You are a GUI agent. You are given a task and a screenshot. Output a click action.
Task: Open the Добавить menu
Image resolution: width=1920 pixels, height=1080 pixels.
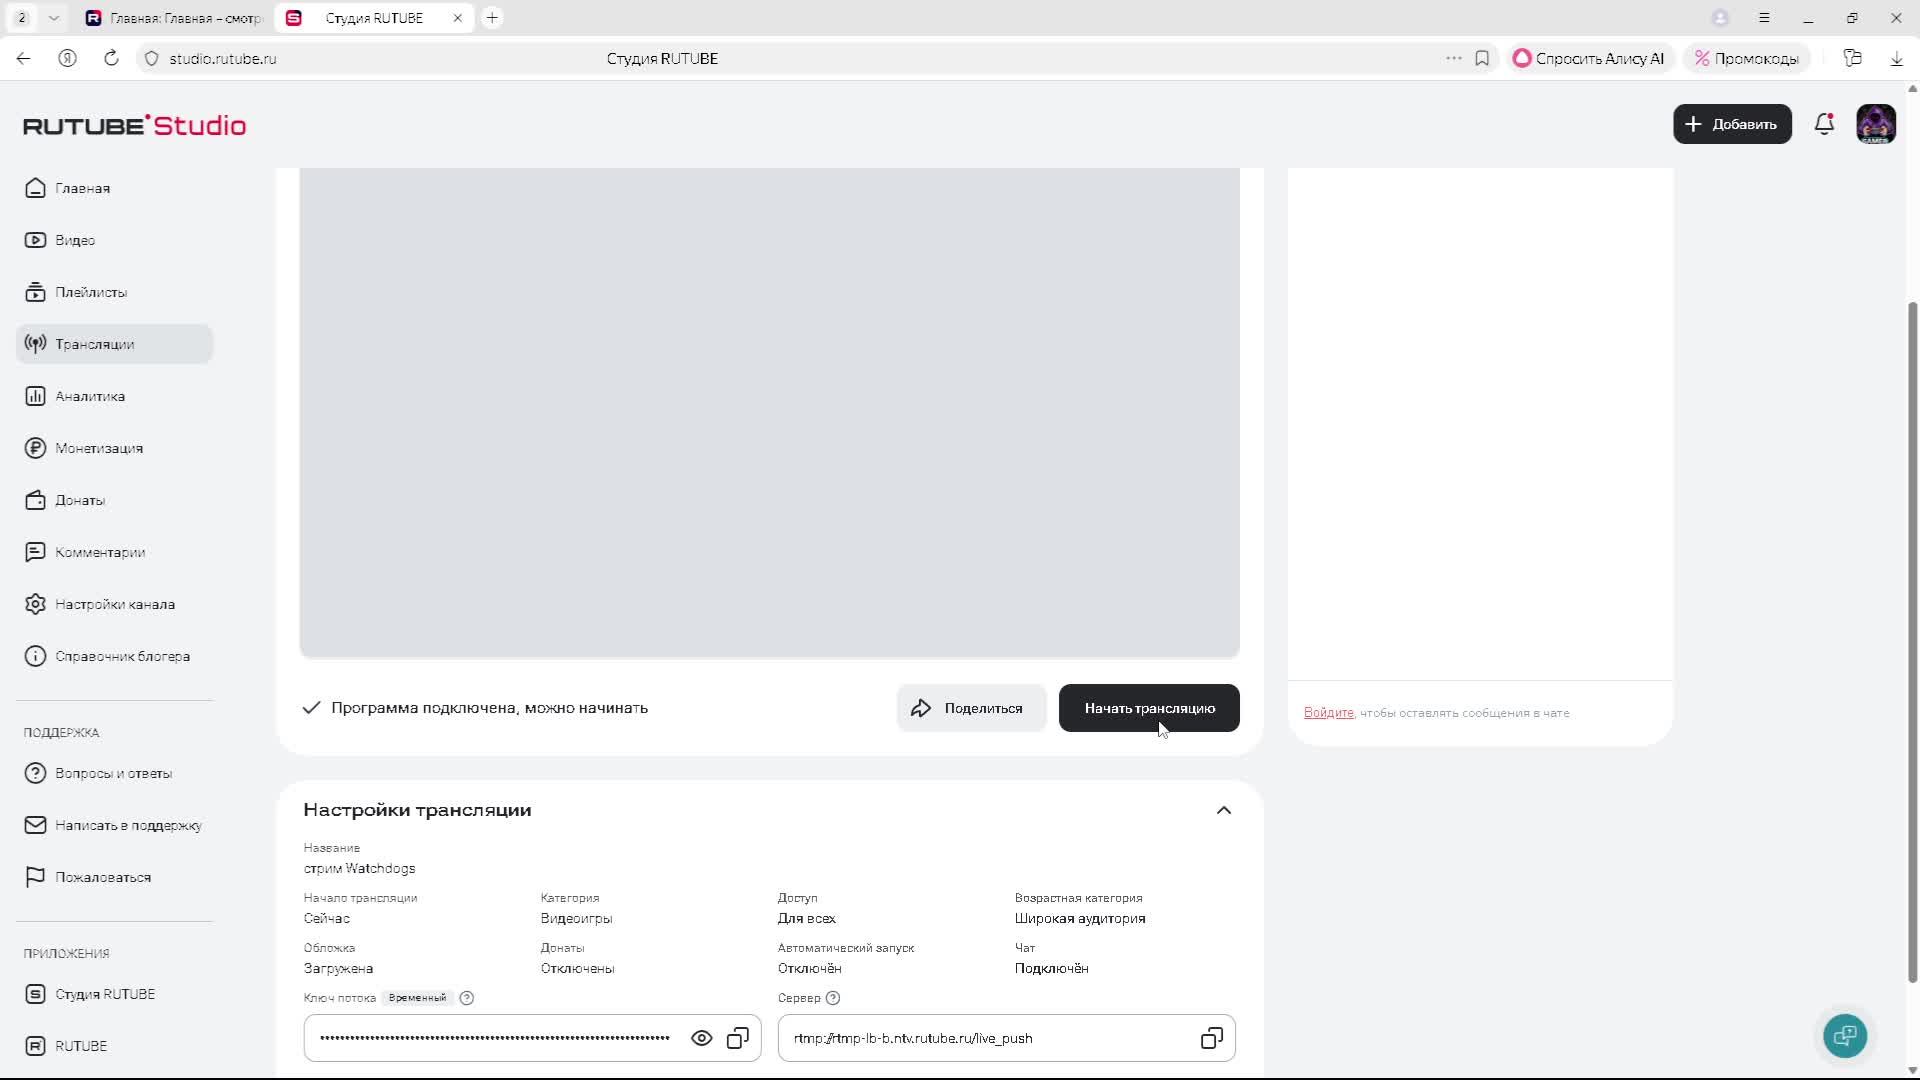[x=1732, y=124]
